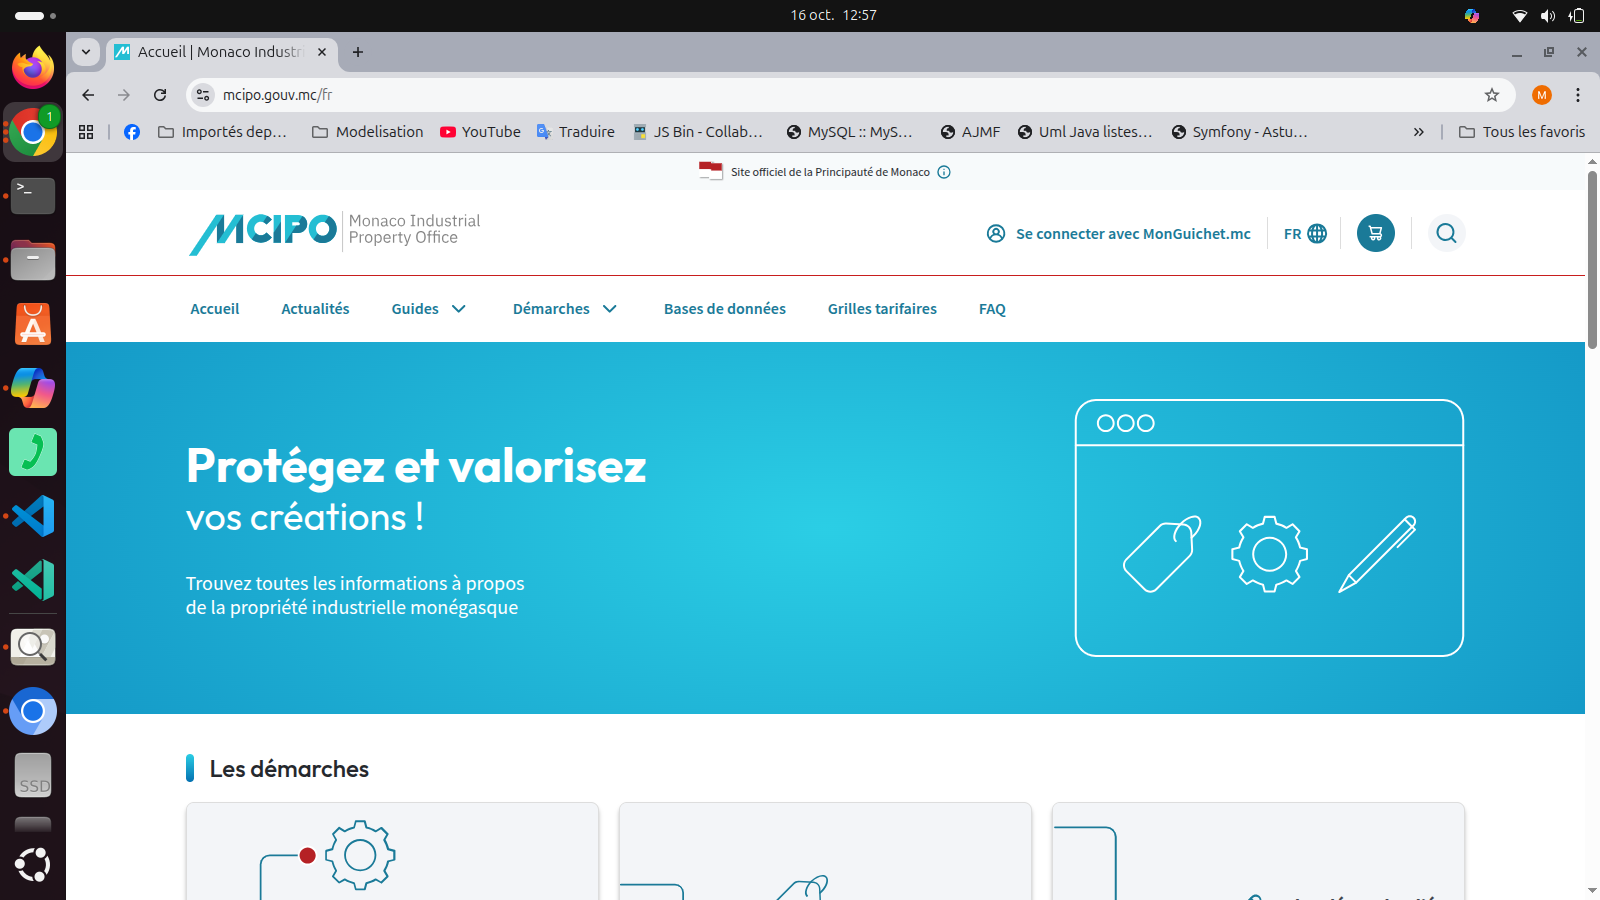The width and height of the screenshot is (1600, 900).
Task: Open Grilles tarifaires menu item
Action: tap(882, 309)
